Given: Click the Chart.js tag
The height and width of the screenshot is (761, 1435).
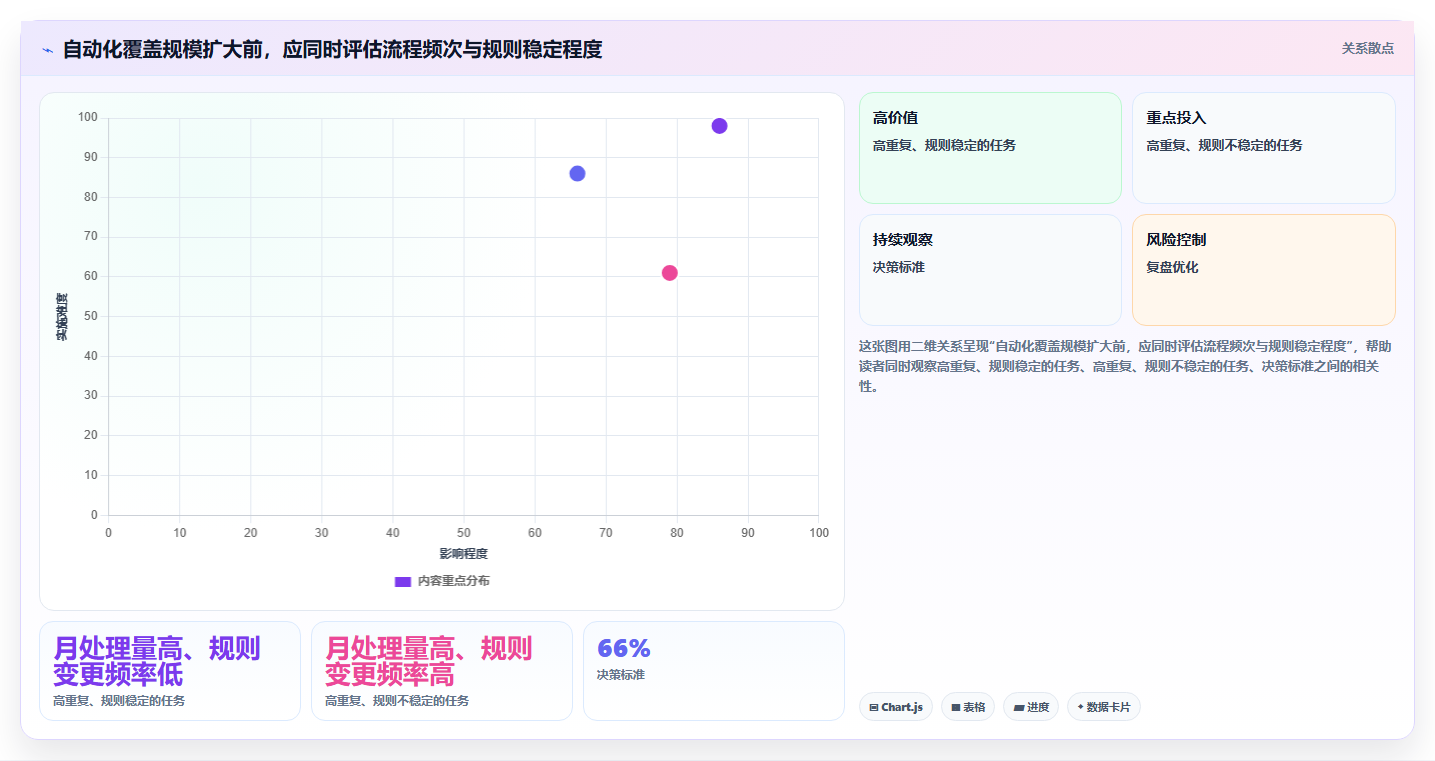Looking at the screenshot, I should tap(895, 707).
